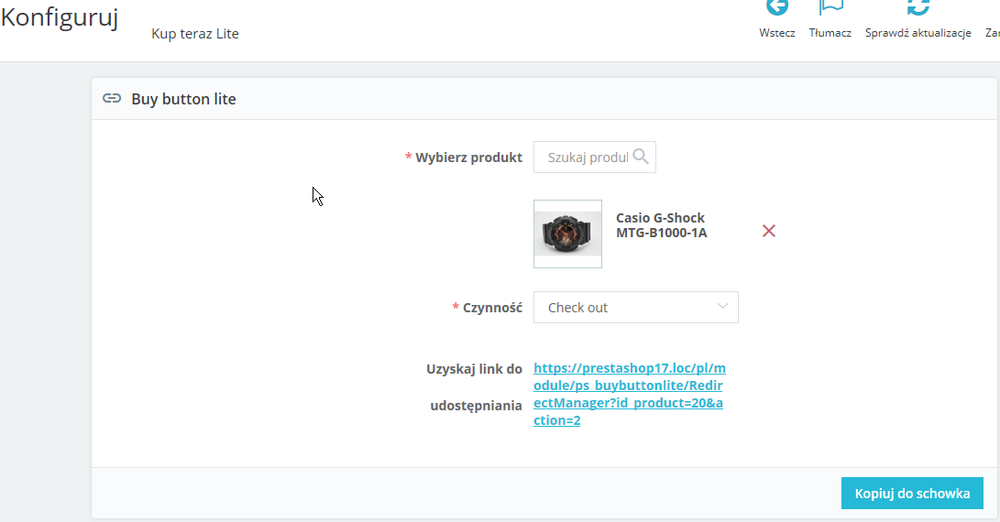Viewport: 1000px width, 522px height.
Task: Expand the chevron arrow of the Czynność select
Action: (x=722, y=306)
